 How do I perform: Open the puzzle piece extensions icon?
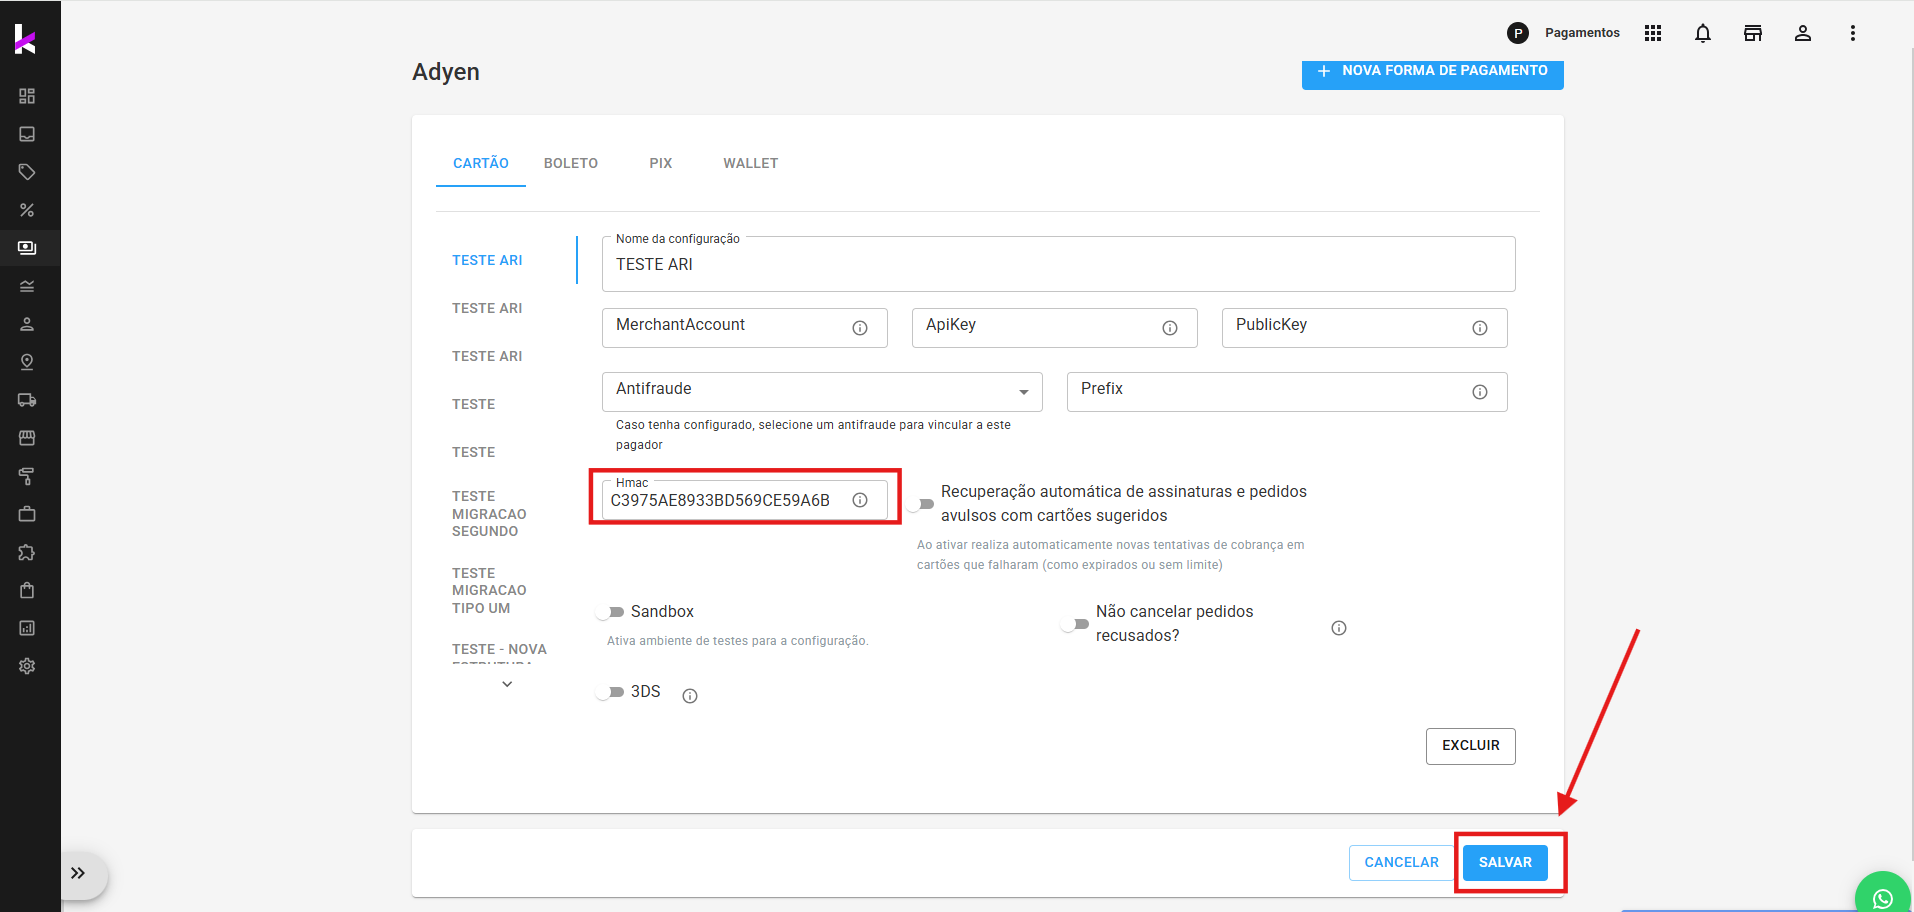pos(27,552)
